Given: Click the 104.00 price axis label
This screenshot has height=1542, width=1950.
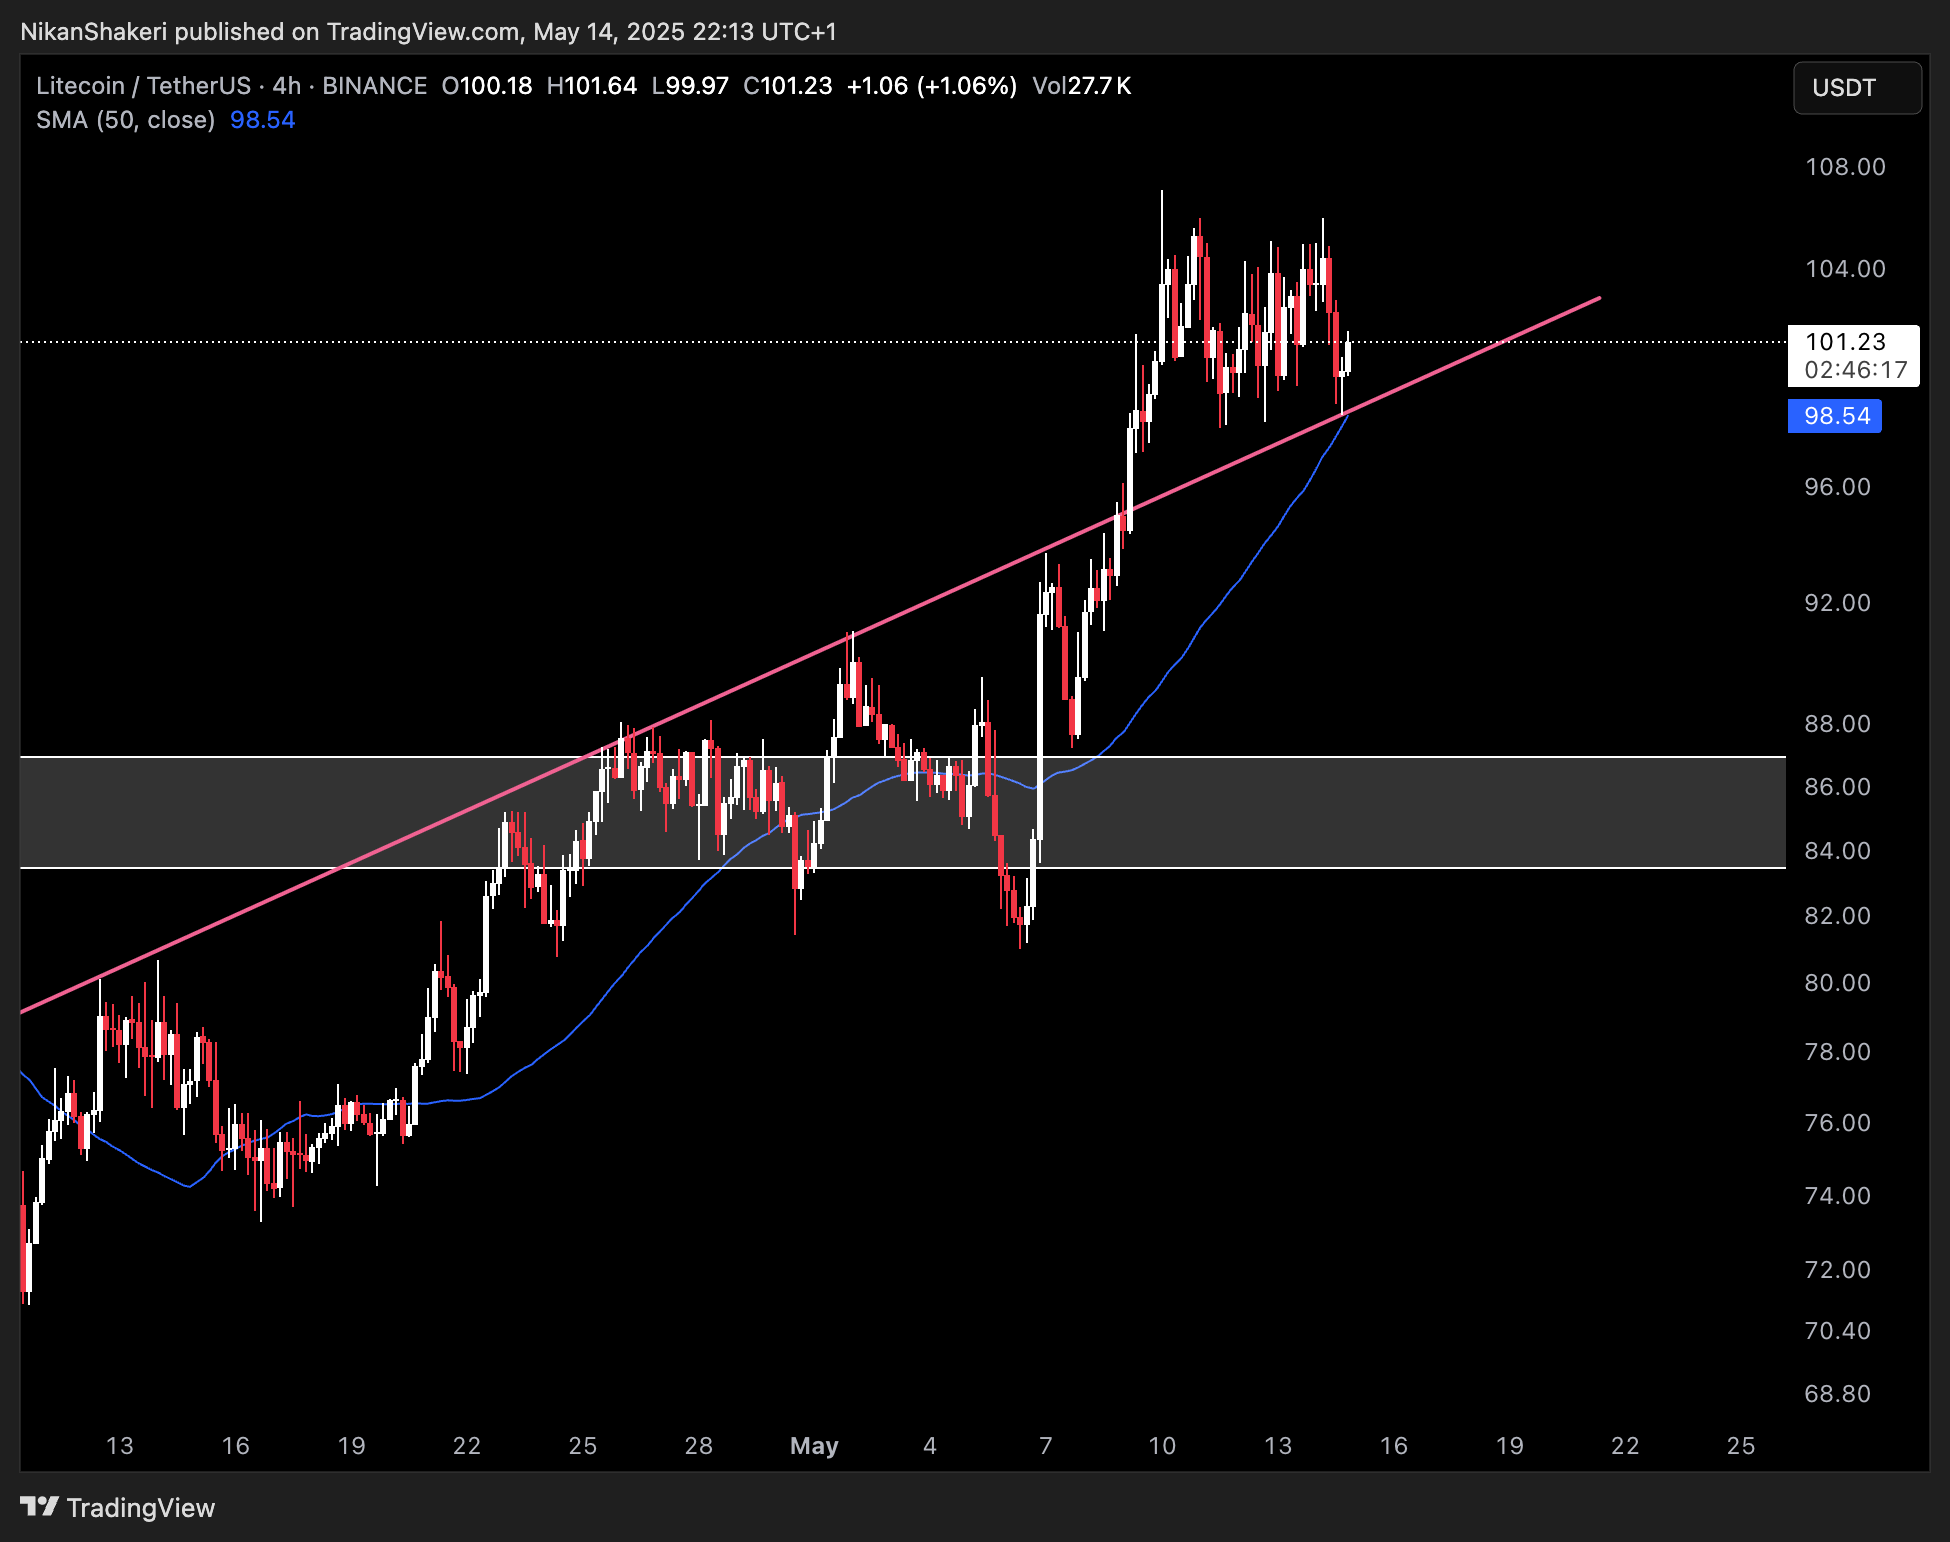Looking at the screenshot, I should click(x=1845, y=269).
